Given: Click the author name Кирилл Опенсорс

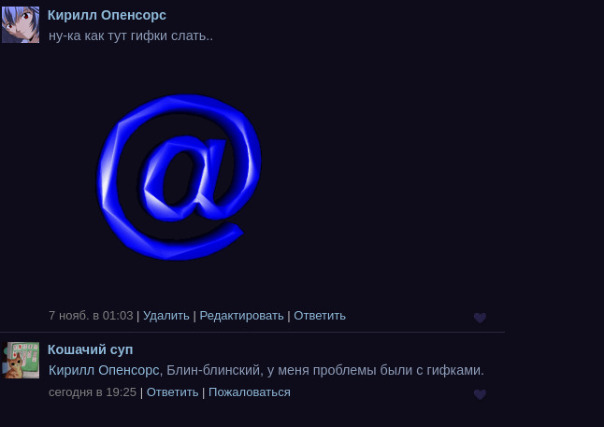Looking at the screenshot, I should coord(107,15).
